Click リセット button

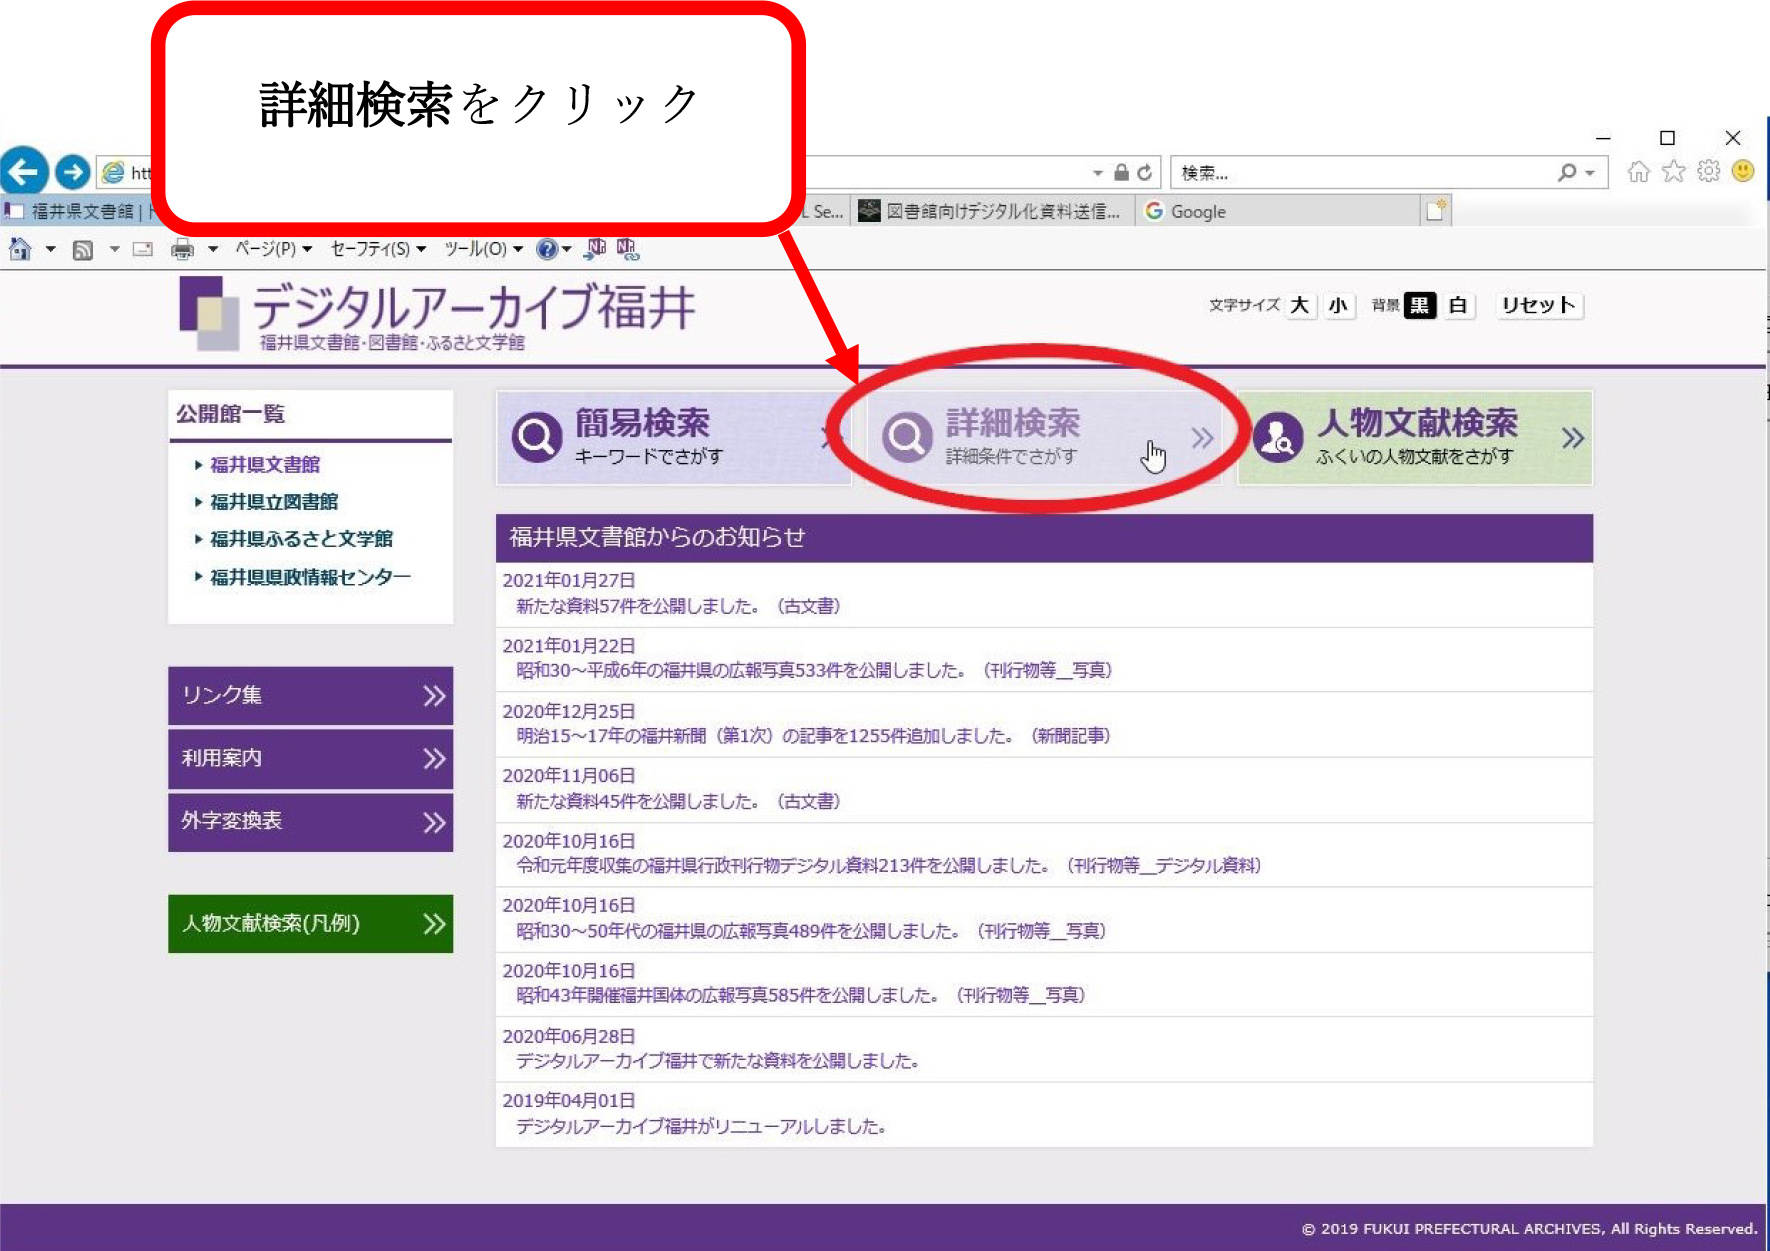pos(1538,305)
